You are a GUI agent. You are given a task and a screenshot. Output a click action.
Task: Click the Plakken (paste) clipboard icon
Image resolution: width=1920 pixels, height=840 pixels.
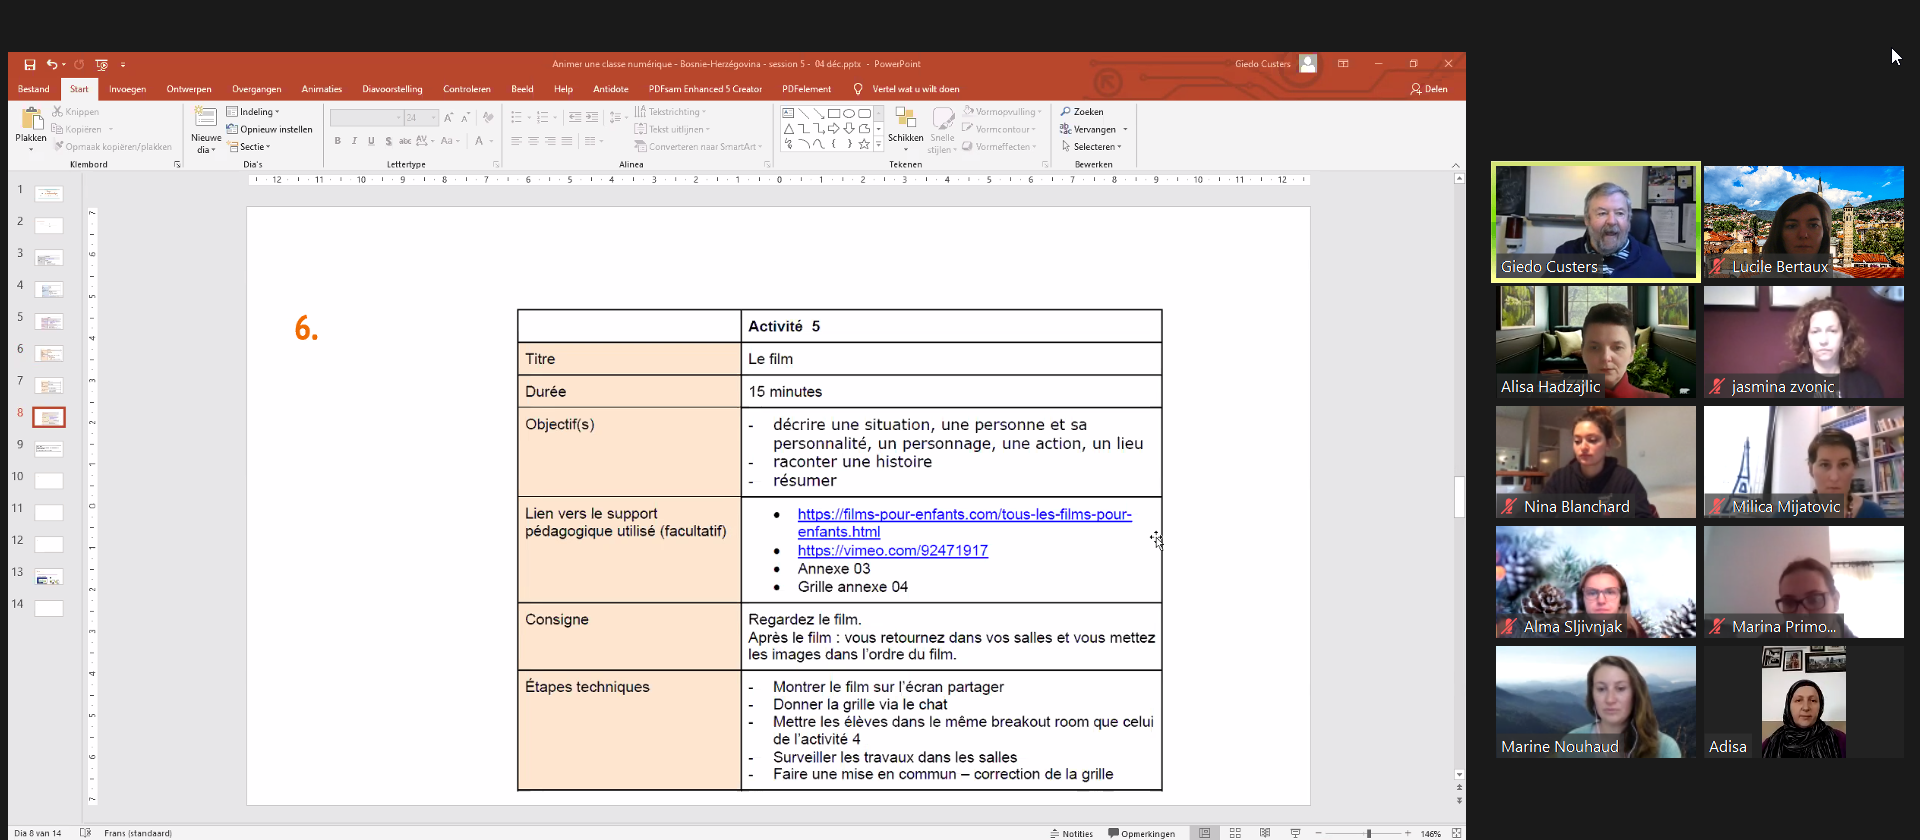[x=30, y=122]
